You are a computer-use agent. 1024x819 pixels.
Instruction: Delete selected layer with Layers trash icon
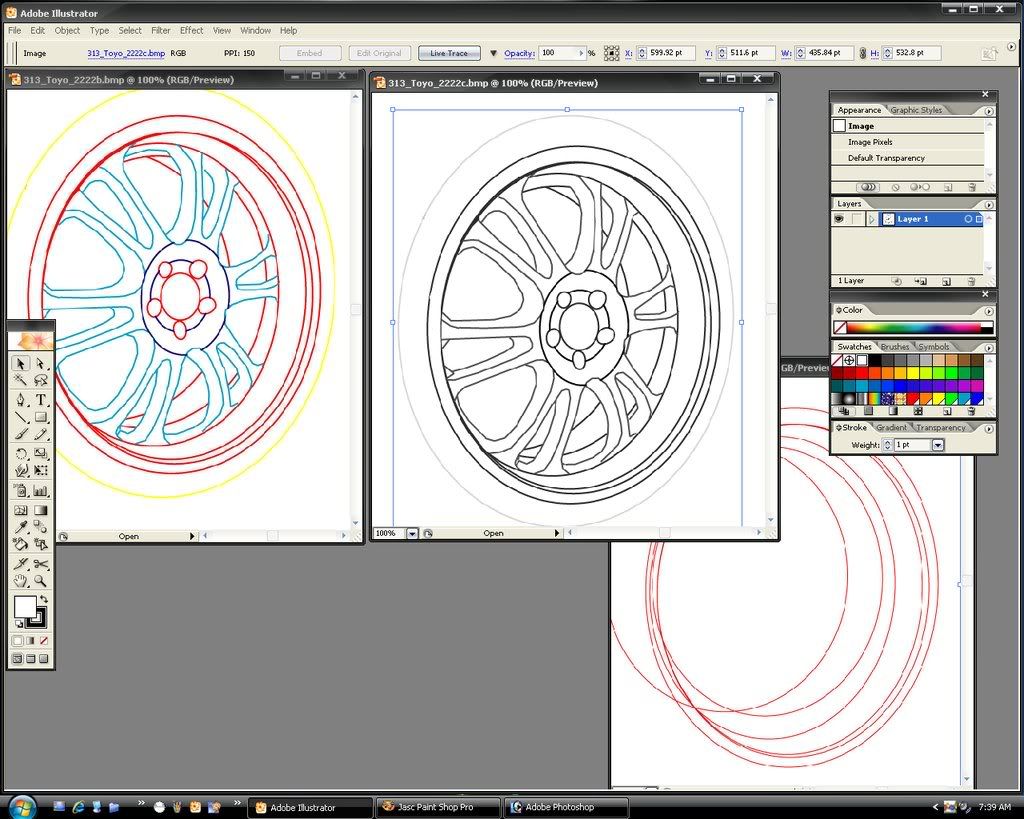pos(972,281)
